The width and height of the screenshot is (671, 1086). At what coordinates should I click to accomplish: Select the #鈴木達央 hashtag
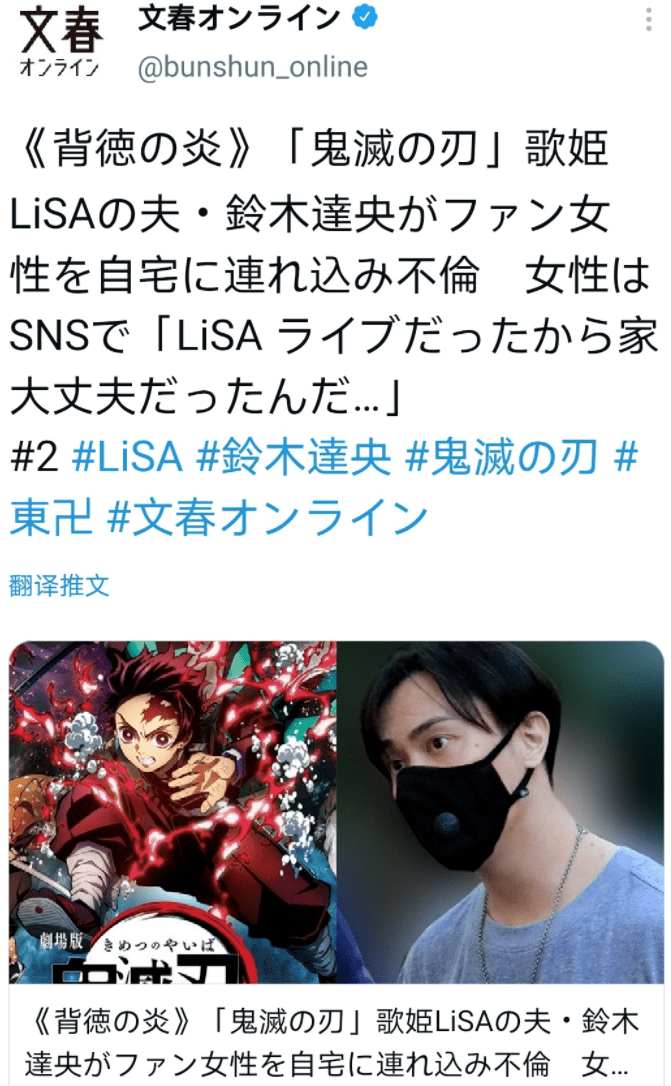(x=294, y=457)
